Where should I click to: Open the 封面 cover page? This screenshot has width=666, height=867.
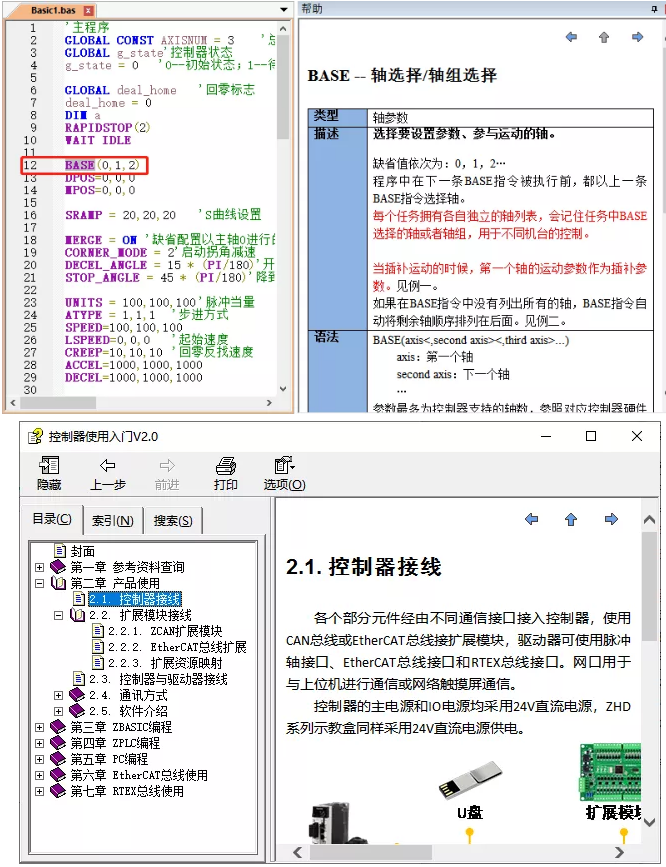83,551
